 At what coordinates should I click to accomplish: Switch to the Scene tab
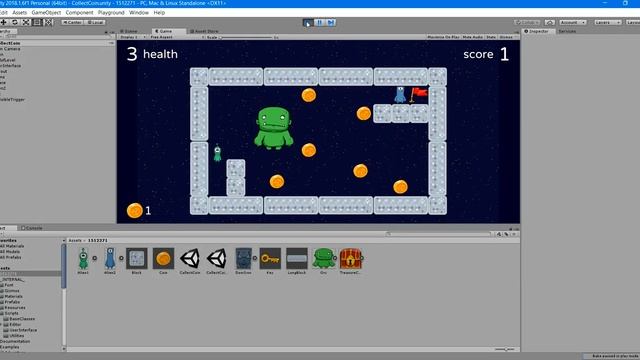point(129,31)
